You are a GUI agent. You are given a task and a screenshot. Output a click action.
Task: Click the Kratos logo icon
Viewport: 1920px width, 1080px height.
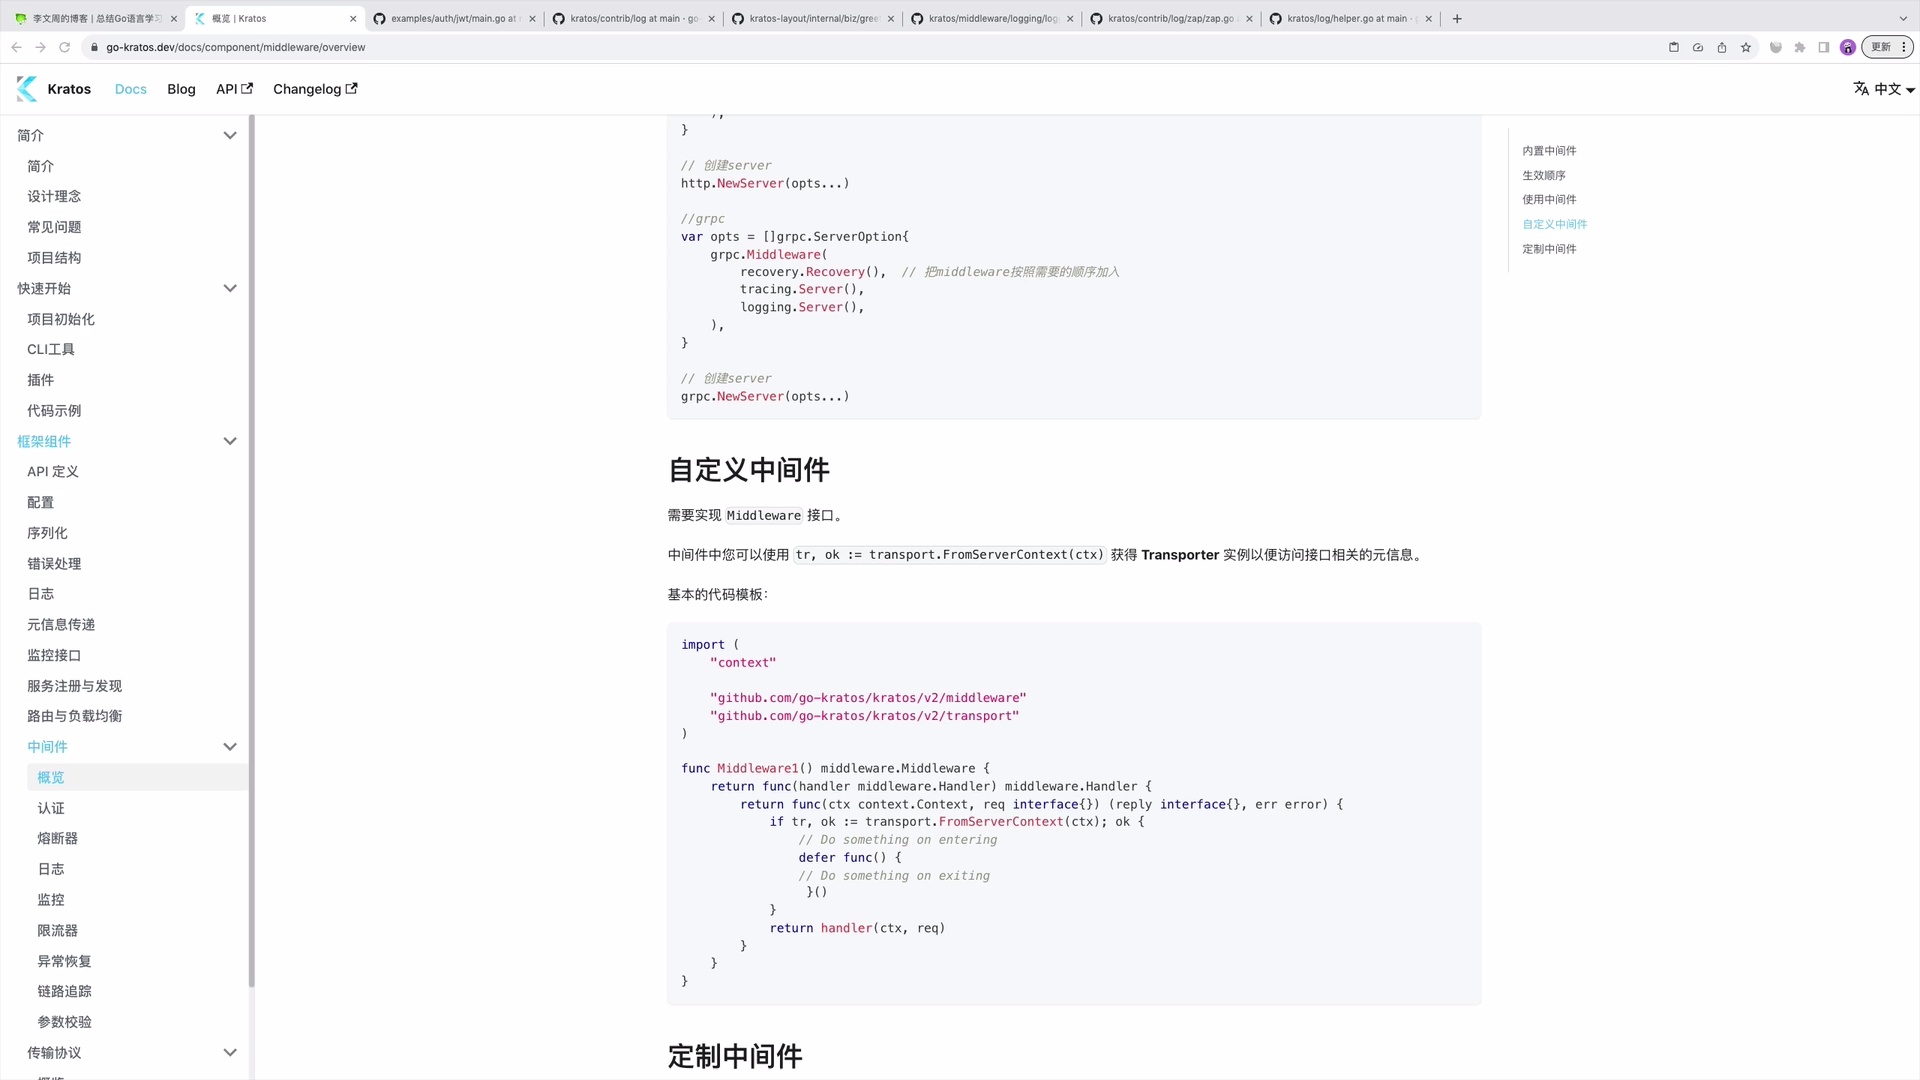pos(27,89)
